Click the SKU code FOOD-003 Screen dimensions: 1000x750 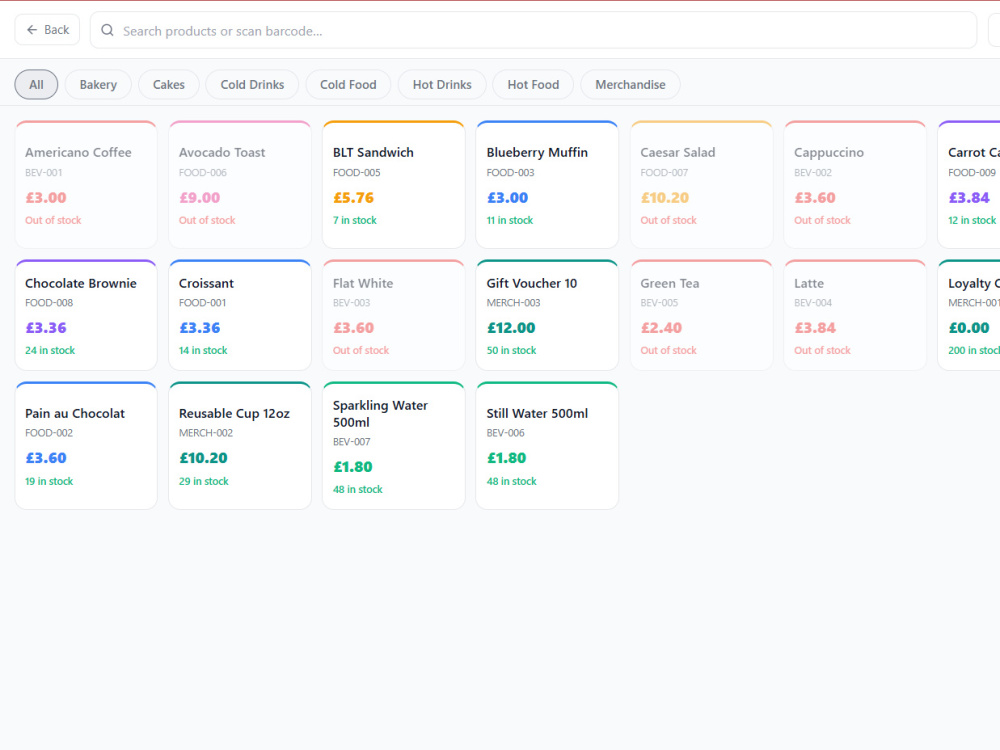(x=510, y=172)
